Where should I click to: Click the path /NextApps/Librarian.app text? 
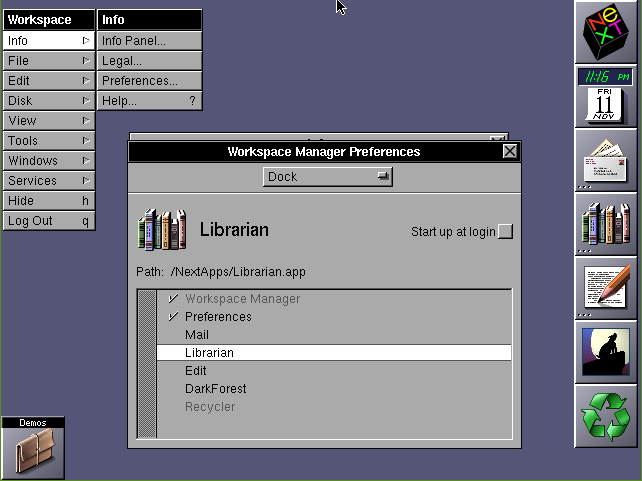238,272
